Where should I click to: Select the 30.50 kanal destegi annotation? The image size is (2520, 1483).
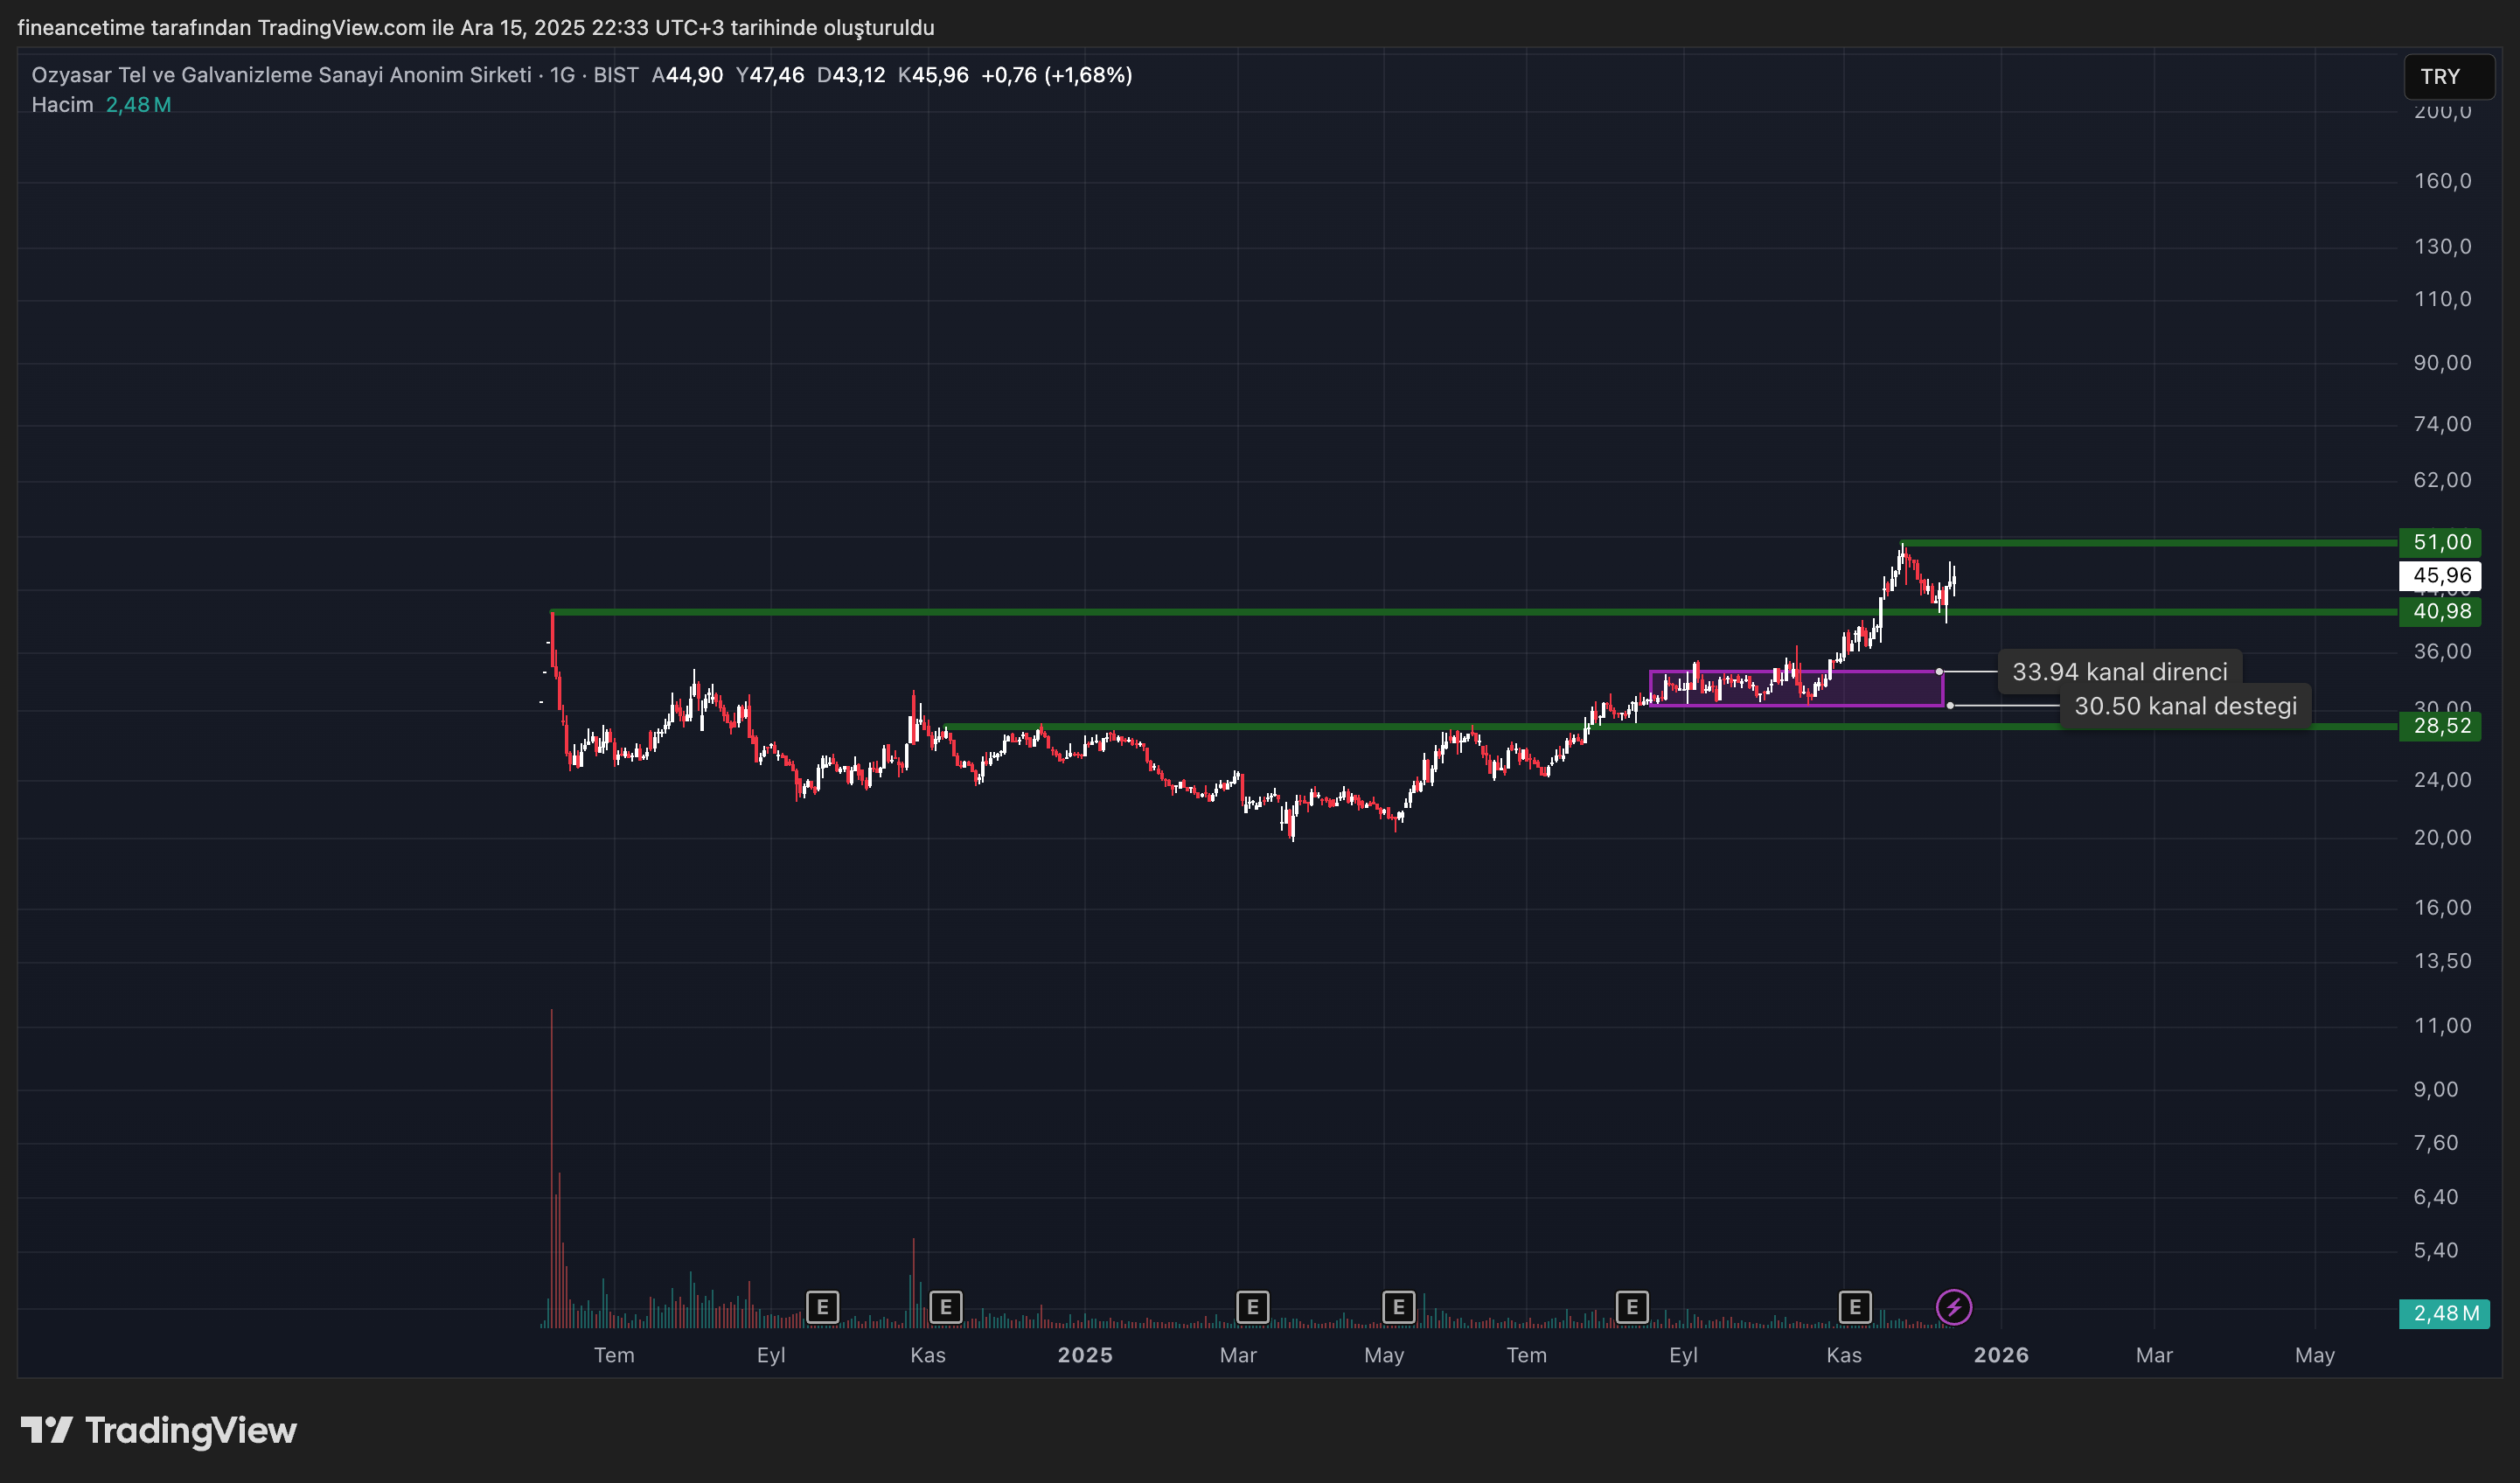click(2184, 706)
